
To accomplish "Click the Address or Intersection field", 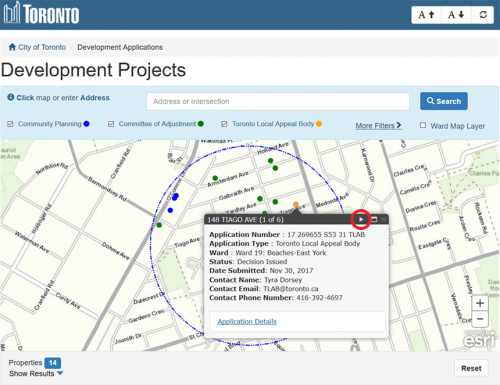I will click(278, 101).
